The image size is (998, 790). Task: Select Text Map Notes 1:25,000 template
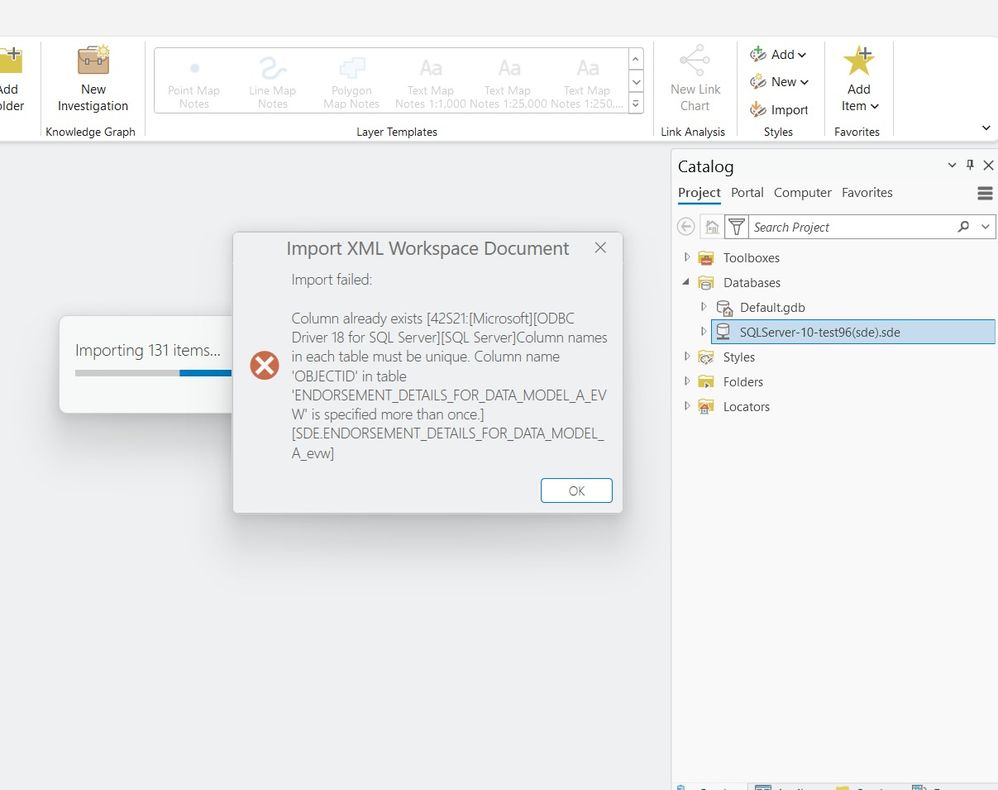508,81
